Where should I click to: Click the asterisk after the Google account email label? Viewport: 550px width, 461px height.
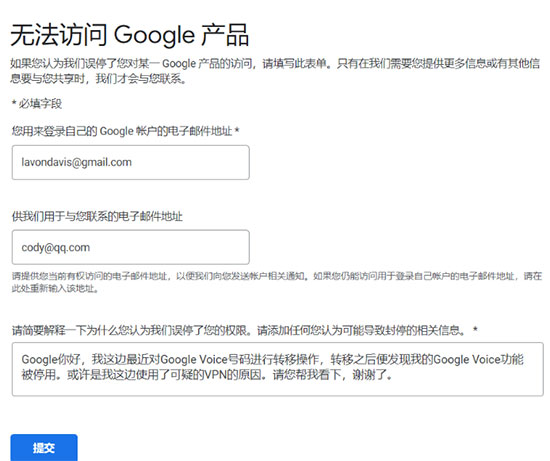[x=237, y=130]
